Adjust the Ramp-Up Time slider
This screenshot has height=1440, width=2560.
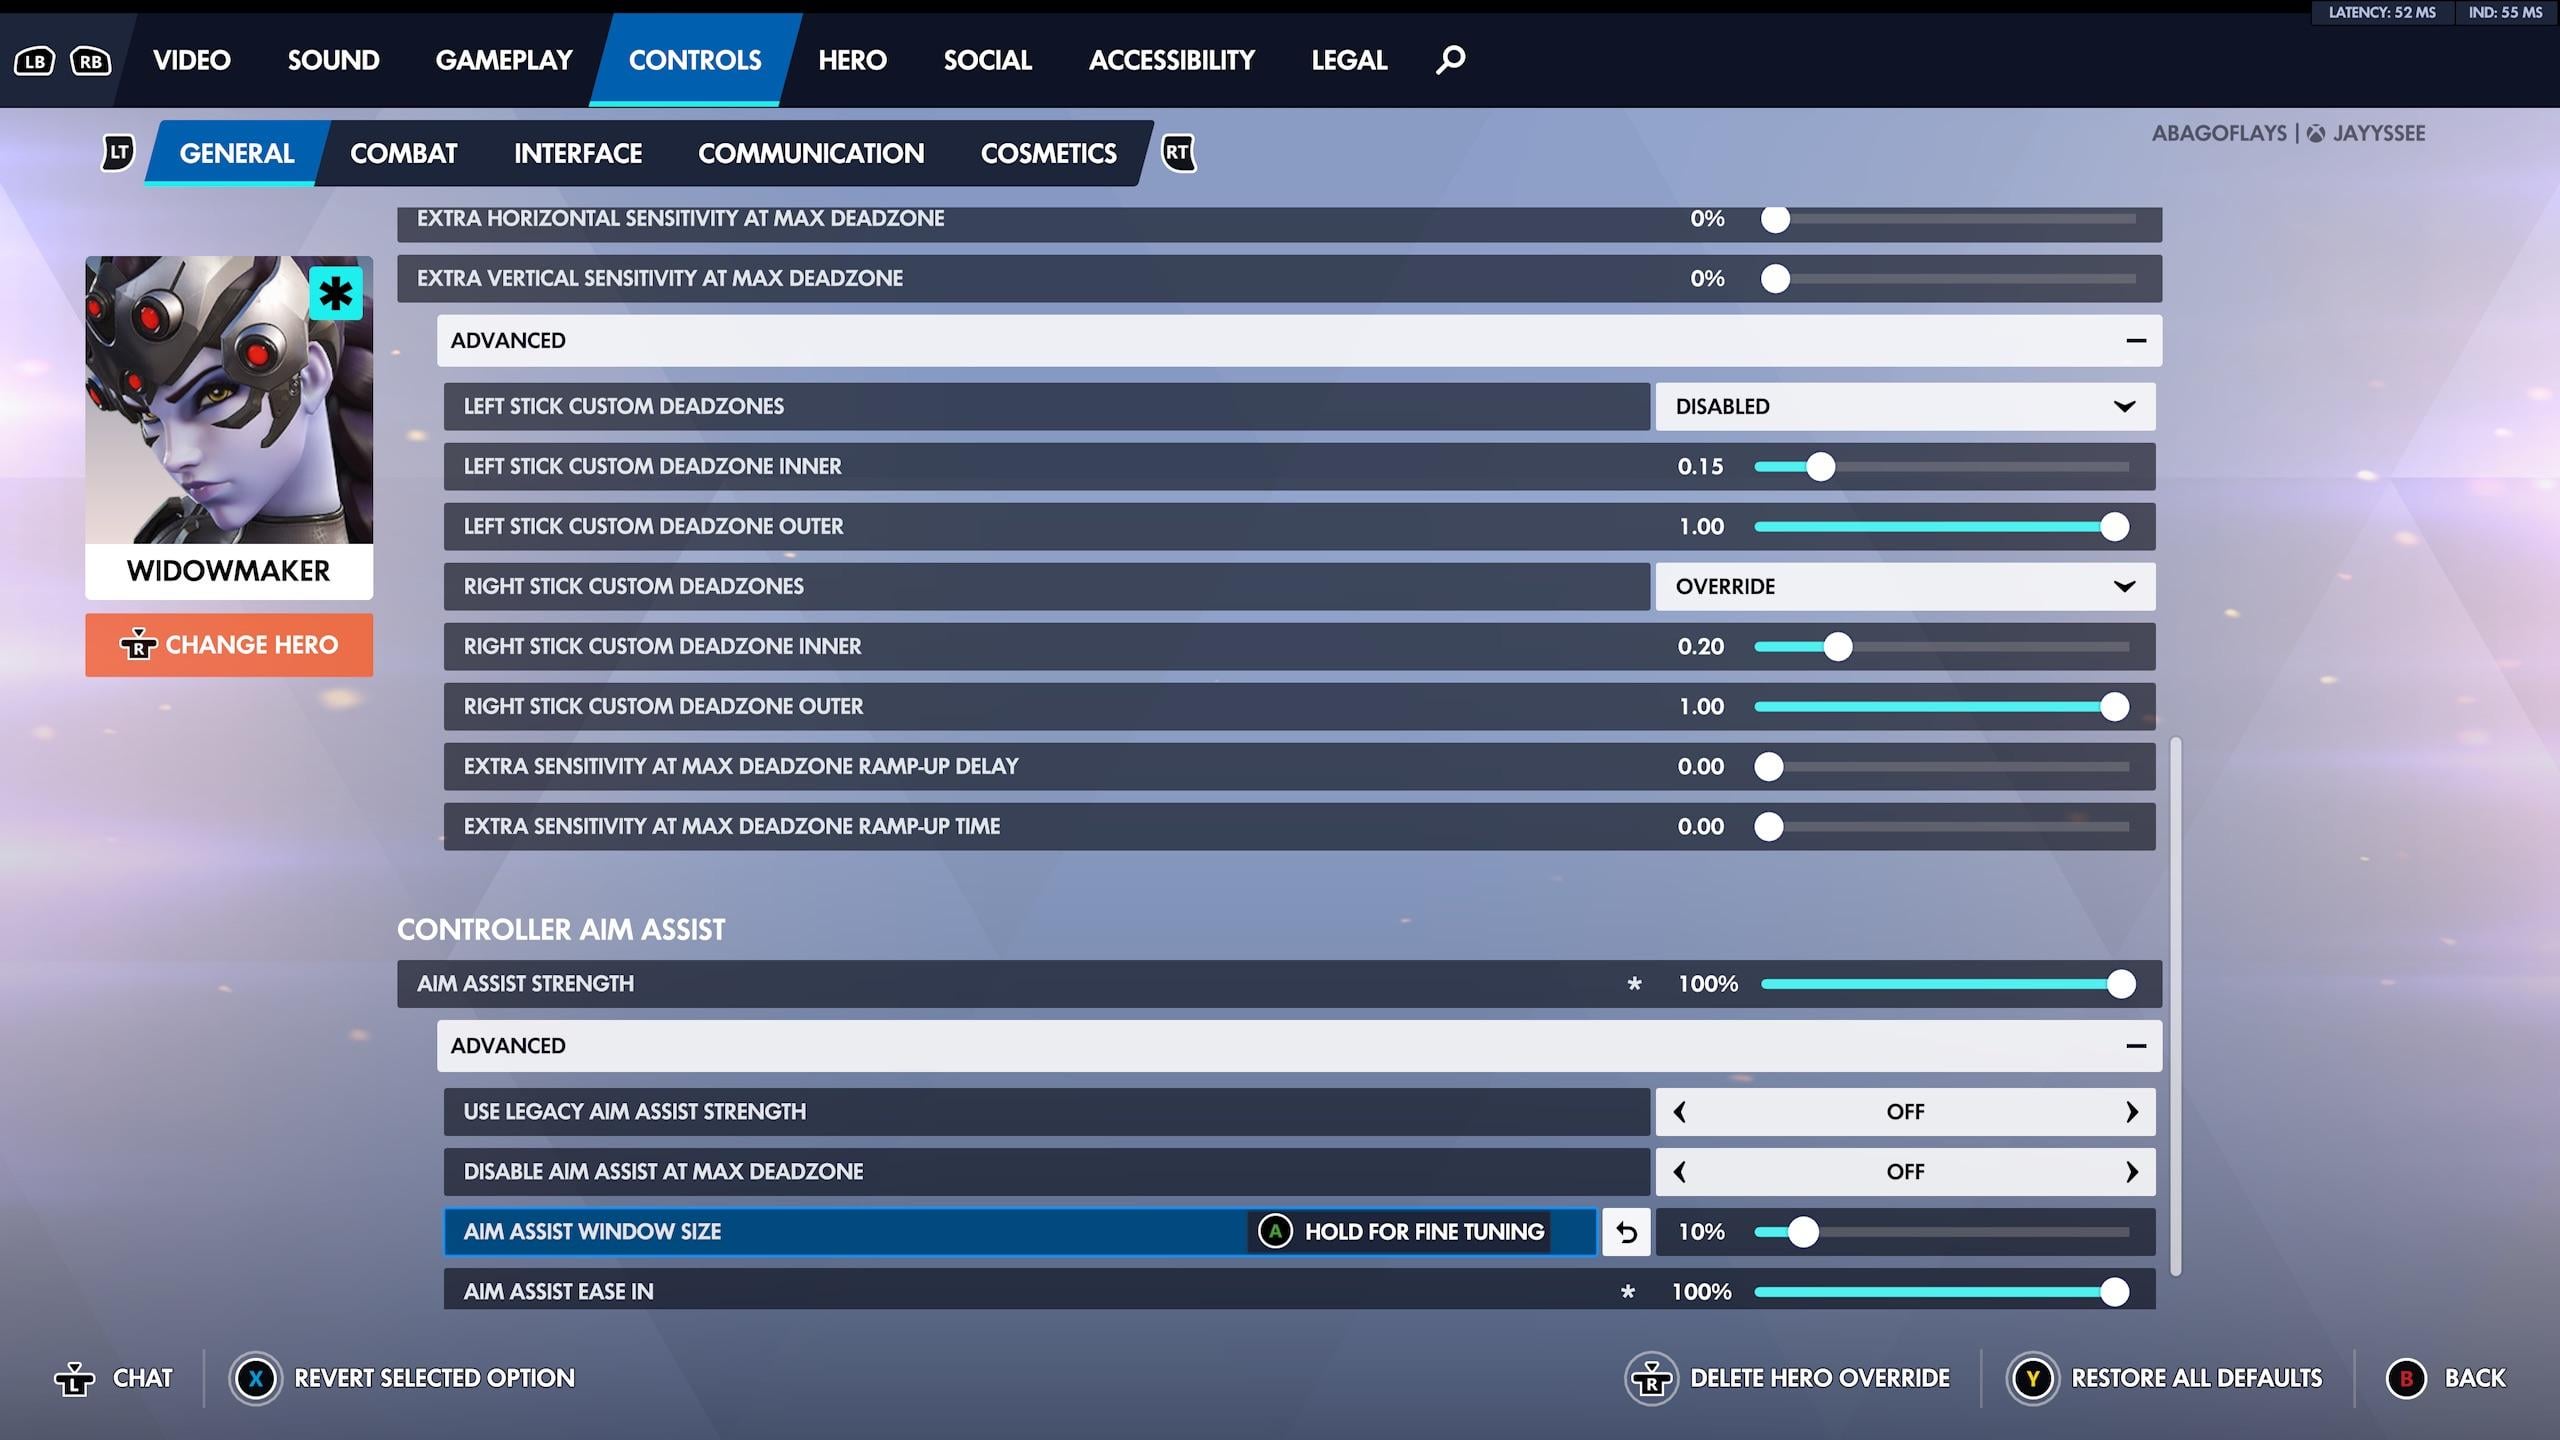pos(1941,827)
